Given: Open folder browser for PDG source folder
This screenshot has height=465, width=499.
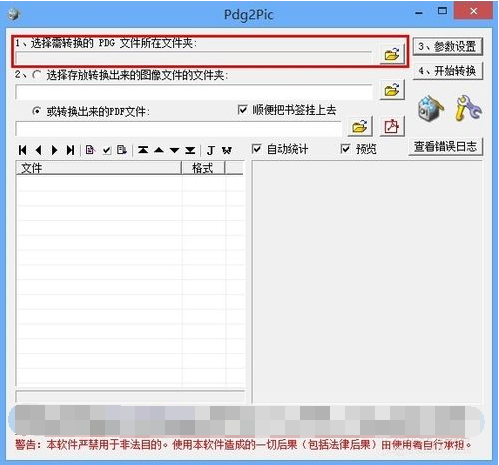Looking at the screenshot, I should pos(392,54).
